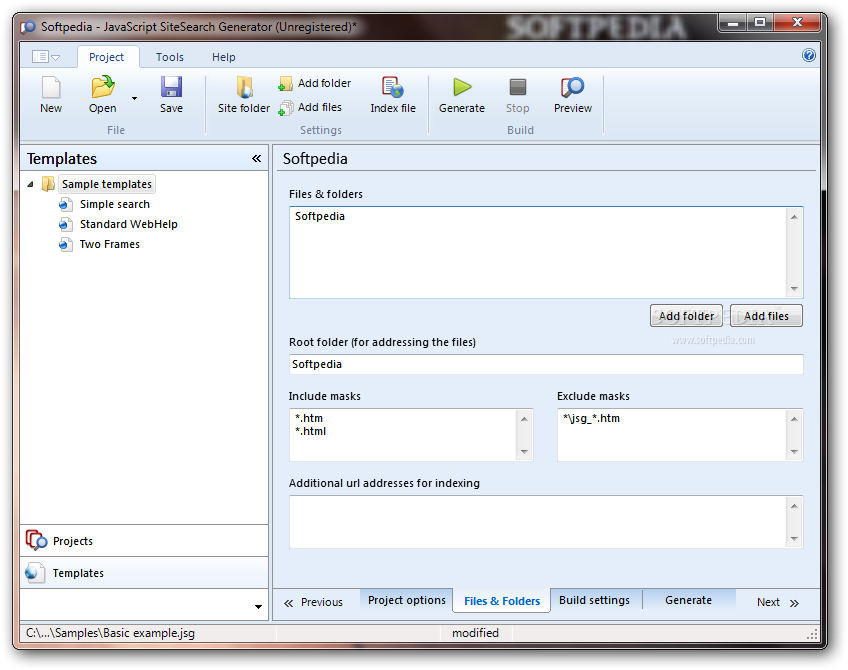Select the Simple search template
The image size is (848, 670).
tap(115, 204)
